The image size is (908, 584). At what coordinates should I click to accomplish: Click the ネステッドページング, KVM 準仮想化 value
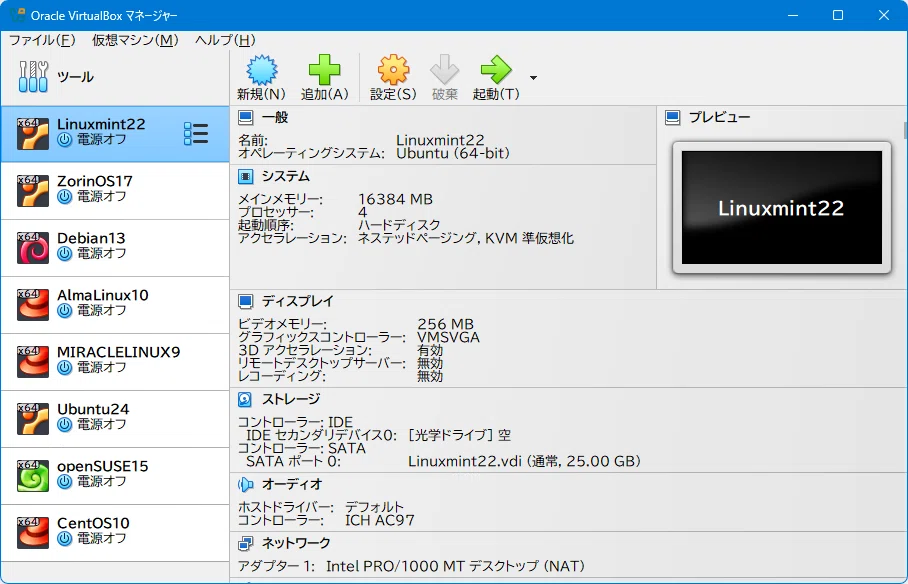(x=466, y=238)
